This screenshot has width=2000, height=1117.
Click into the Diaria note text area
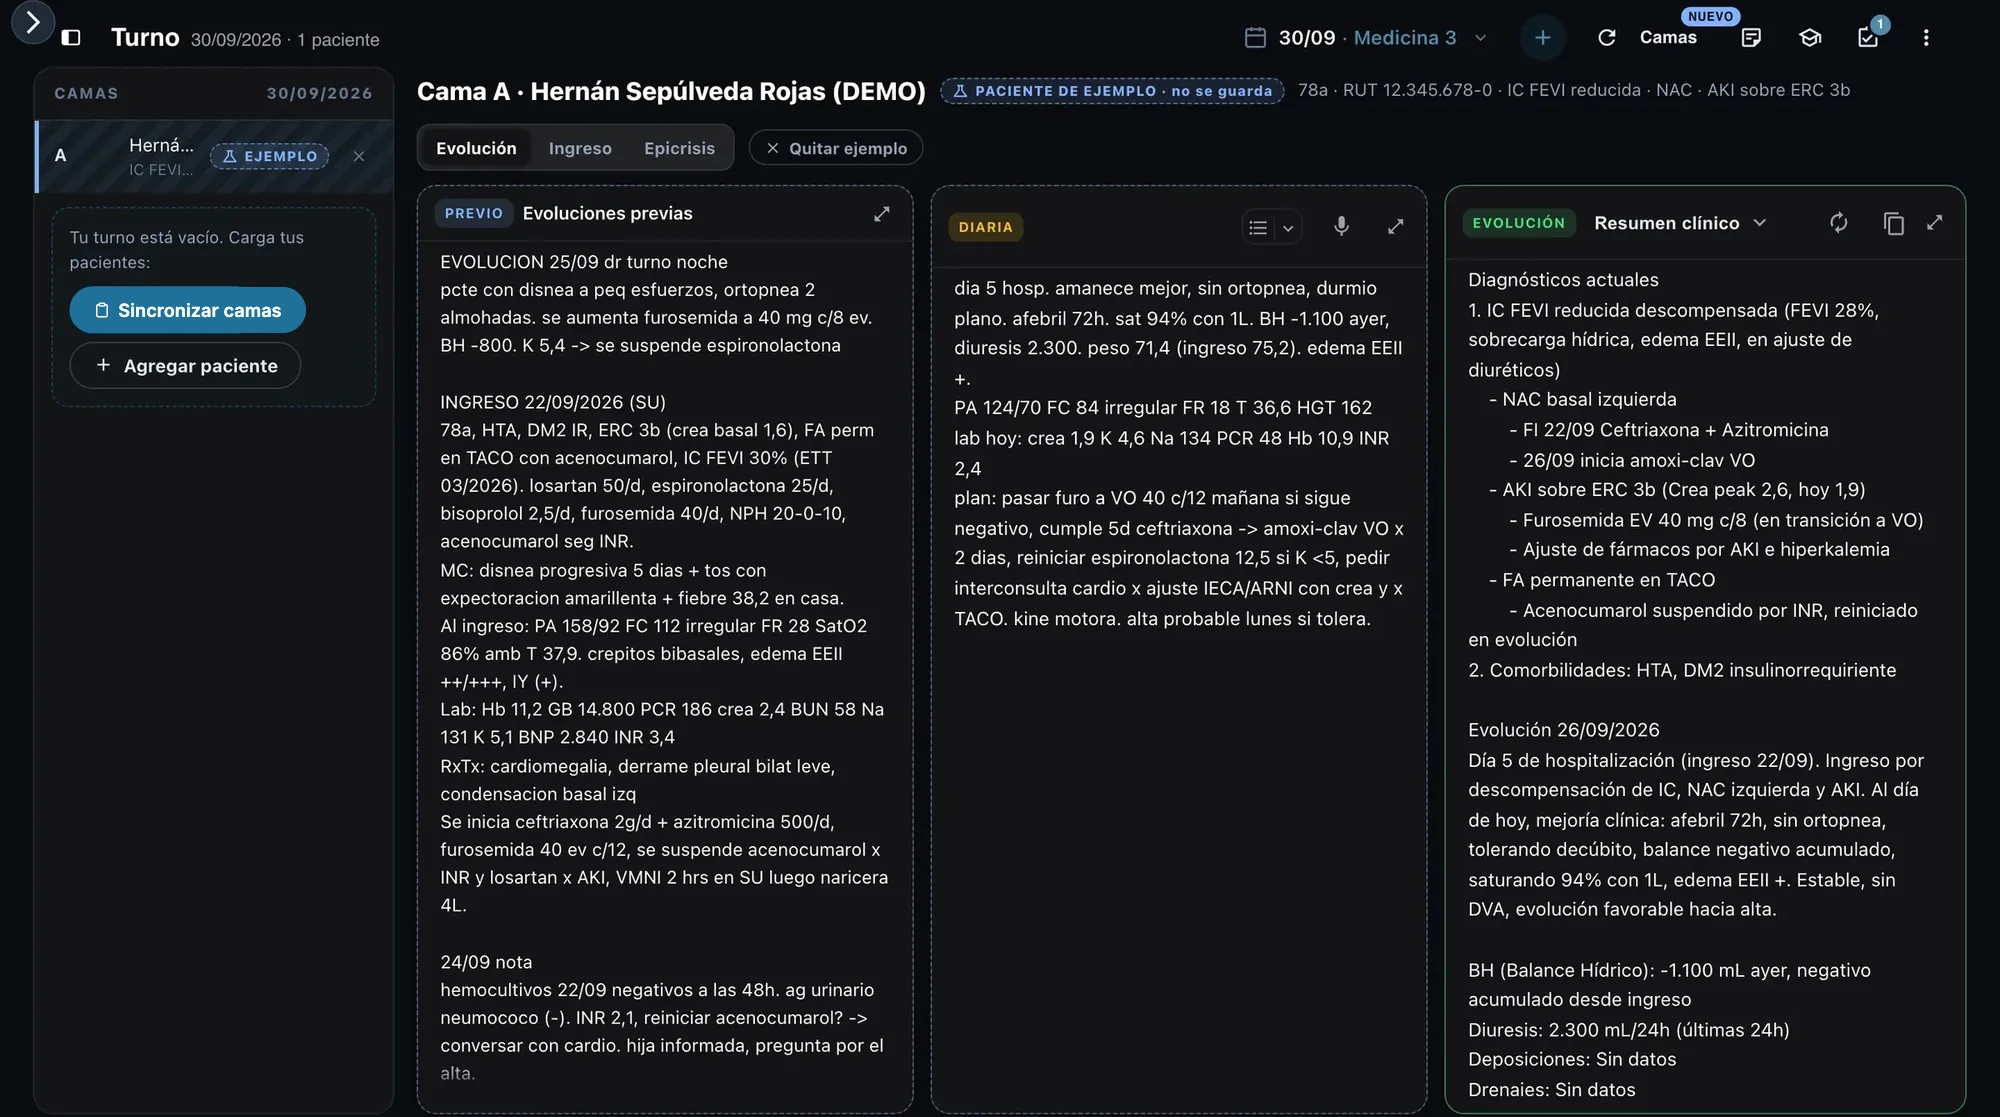(1178, 688)
